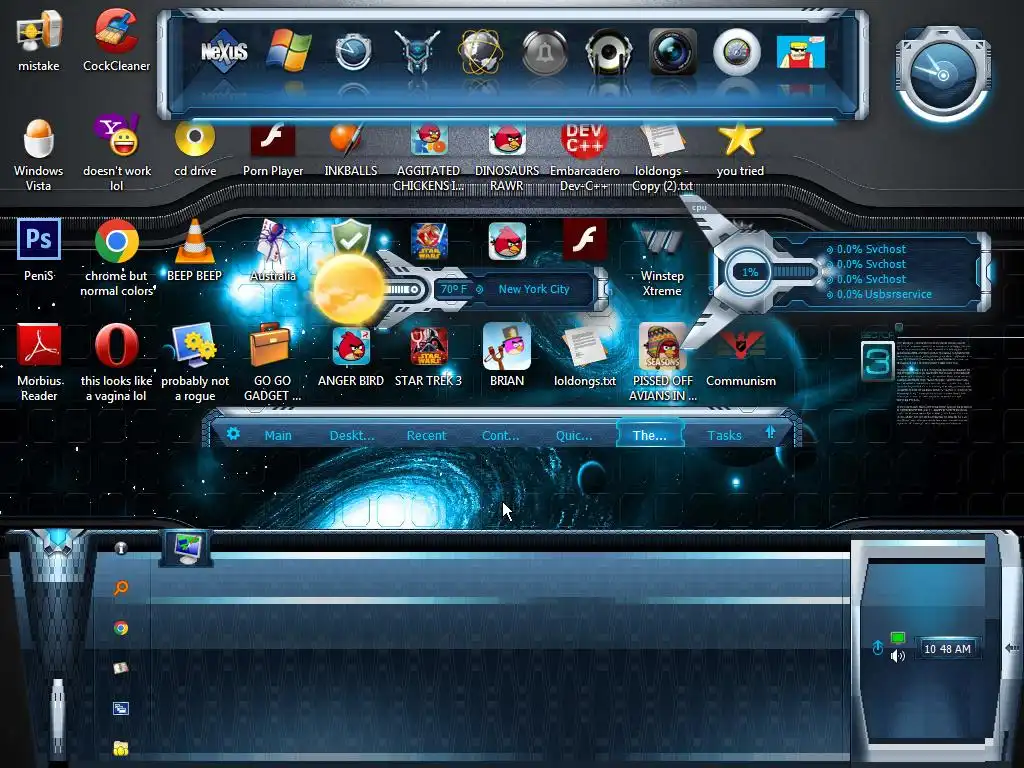
Task: Open the Australia spider solitaire icon
Action: (273, 250)
